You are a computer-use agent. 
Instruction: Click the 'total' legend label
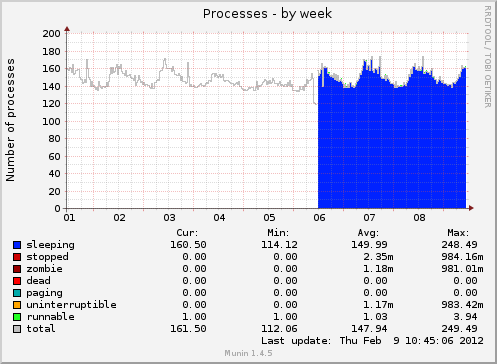41,329
